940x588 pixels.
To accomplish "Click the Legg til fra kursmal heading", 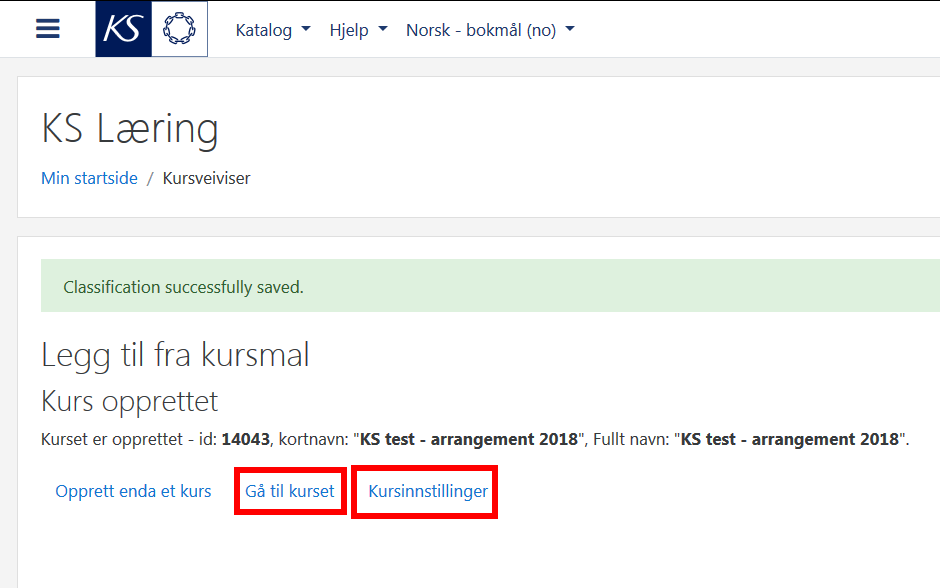I will (175, 355).
